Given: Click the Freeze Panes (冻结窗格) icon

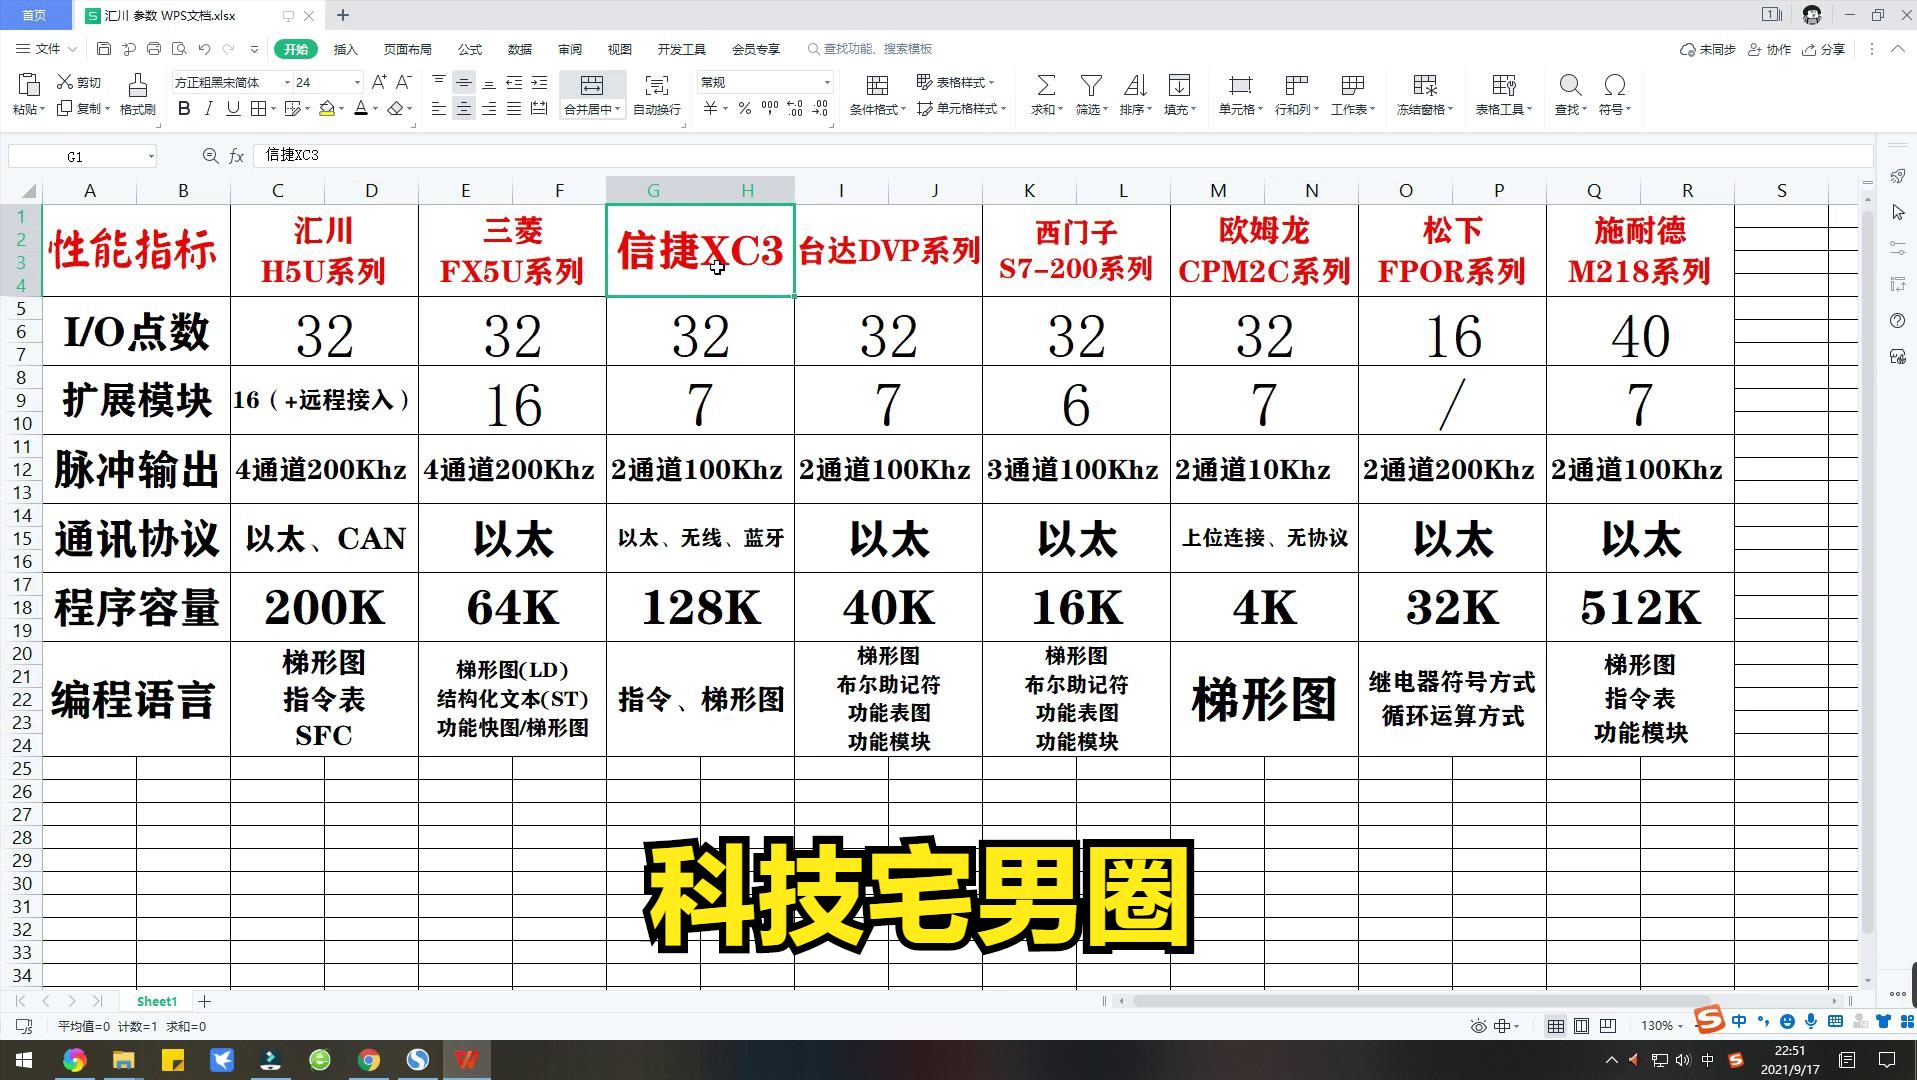Looking at the screenshot, I should coord(1424,85).
